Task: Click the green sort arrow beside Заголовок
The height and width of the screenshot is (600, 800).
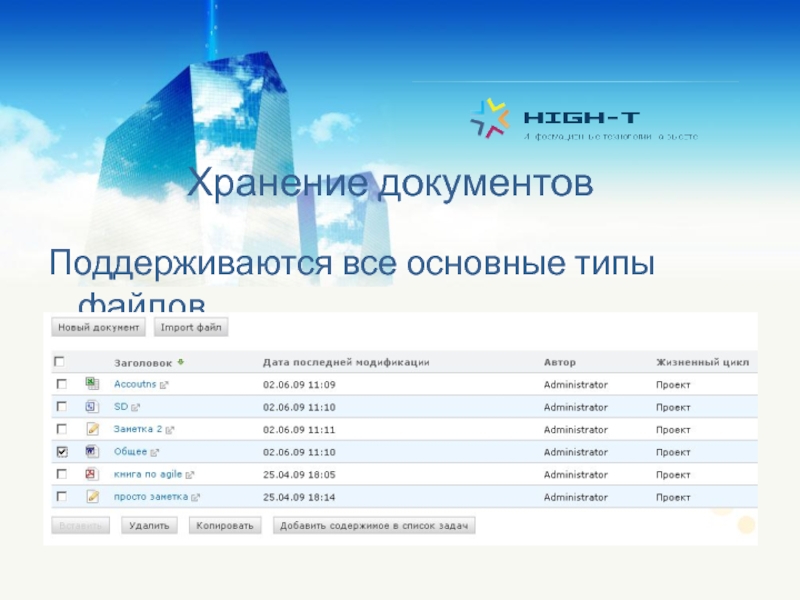Action: (181, 362)
